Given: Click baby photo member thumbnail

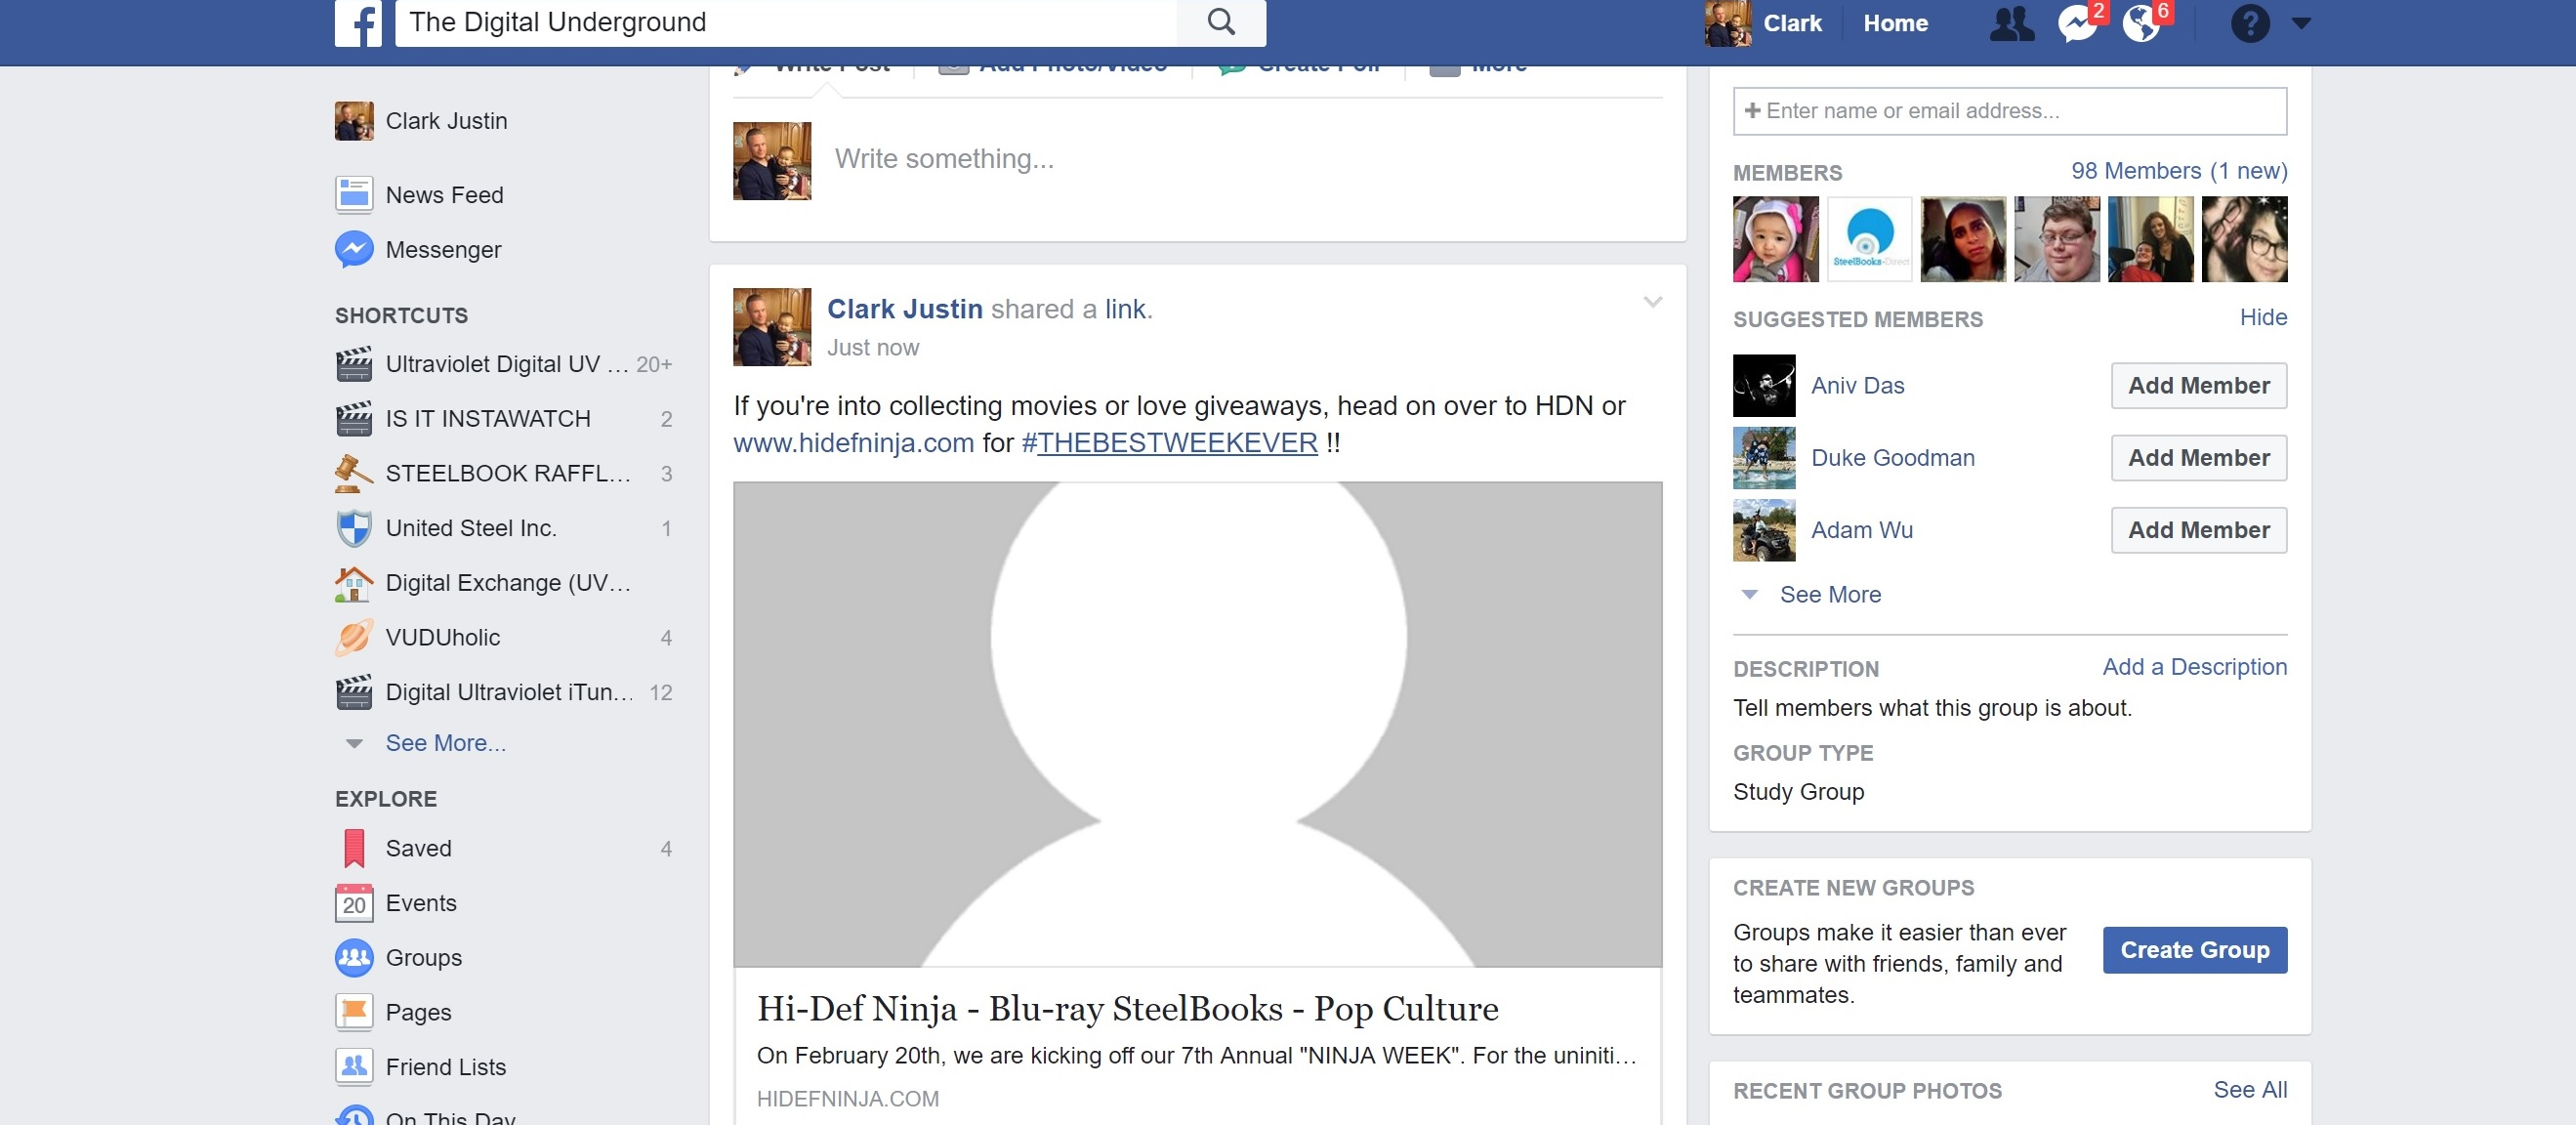Looking at the screenshot, I should tap(1775, 239).
